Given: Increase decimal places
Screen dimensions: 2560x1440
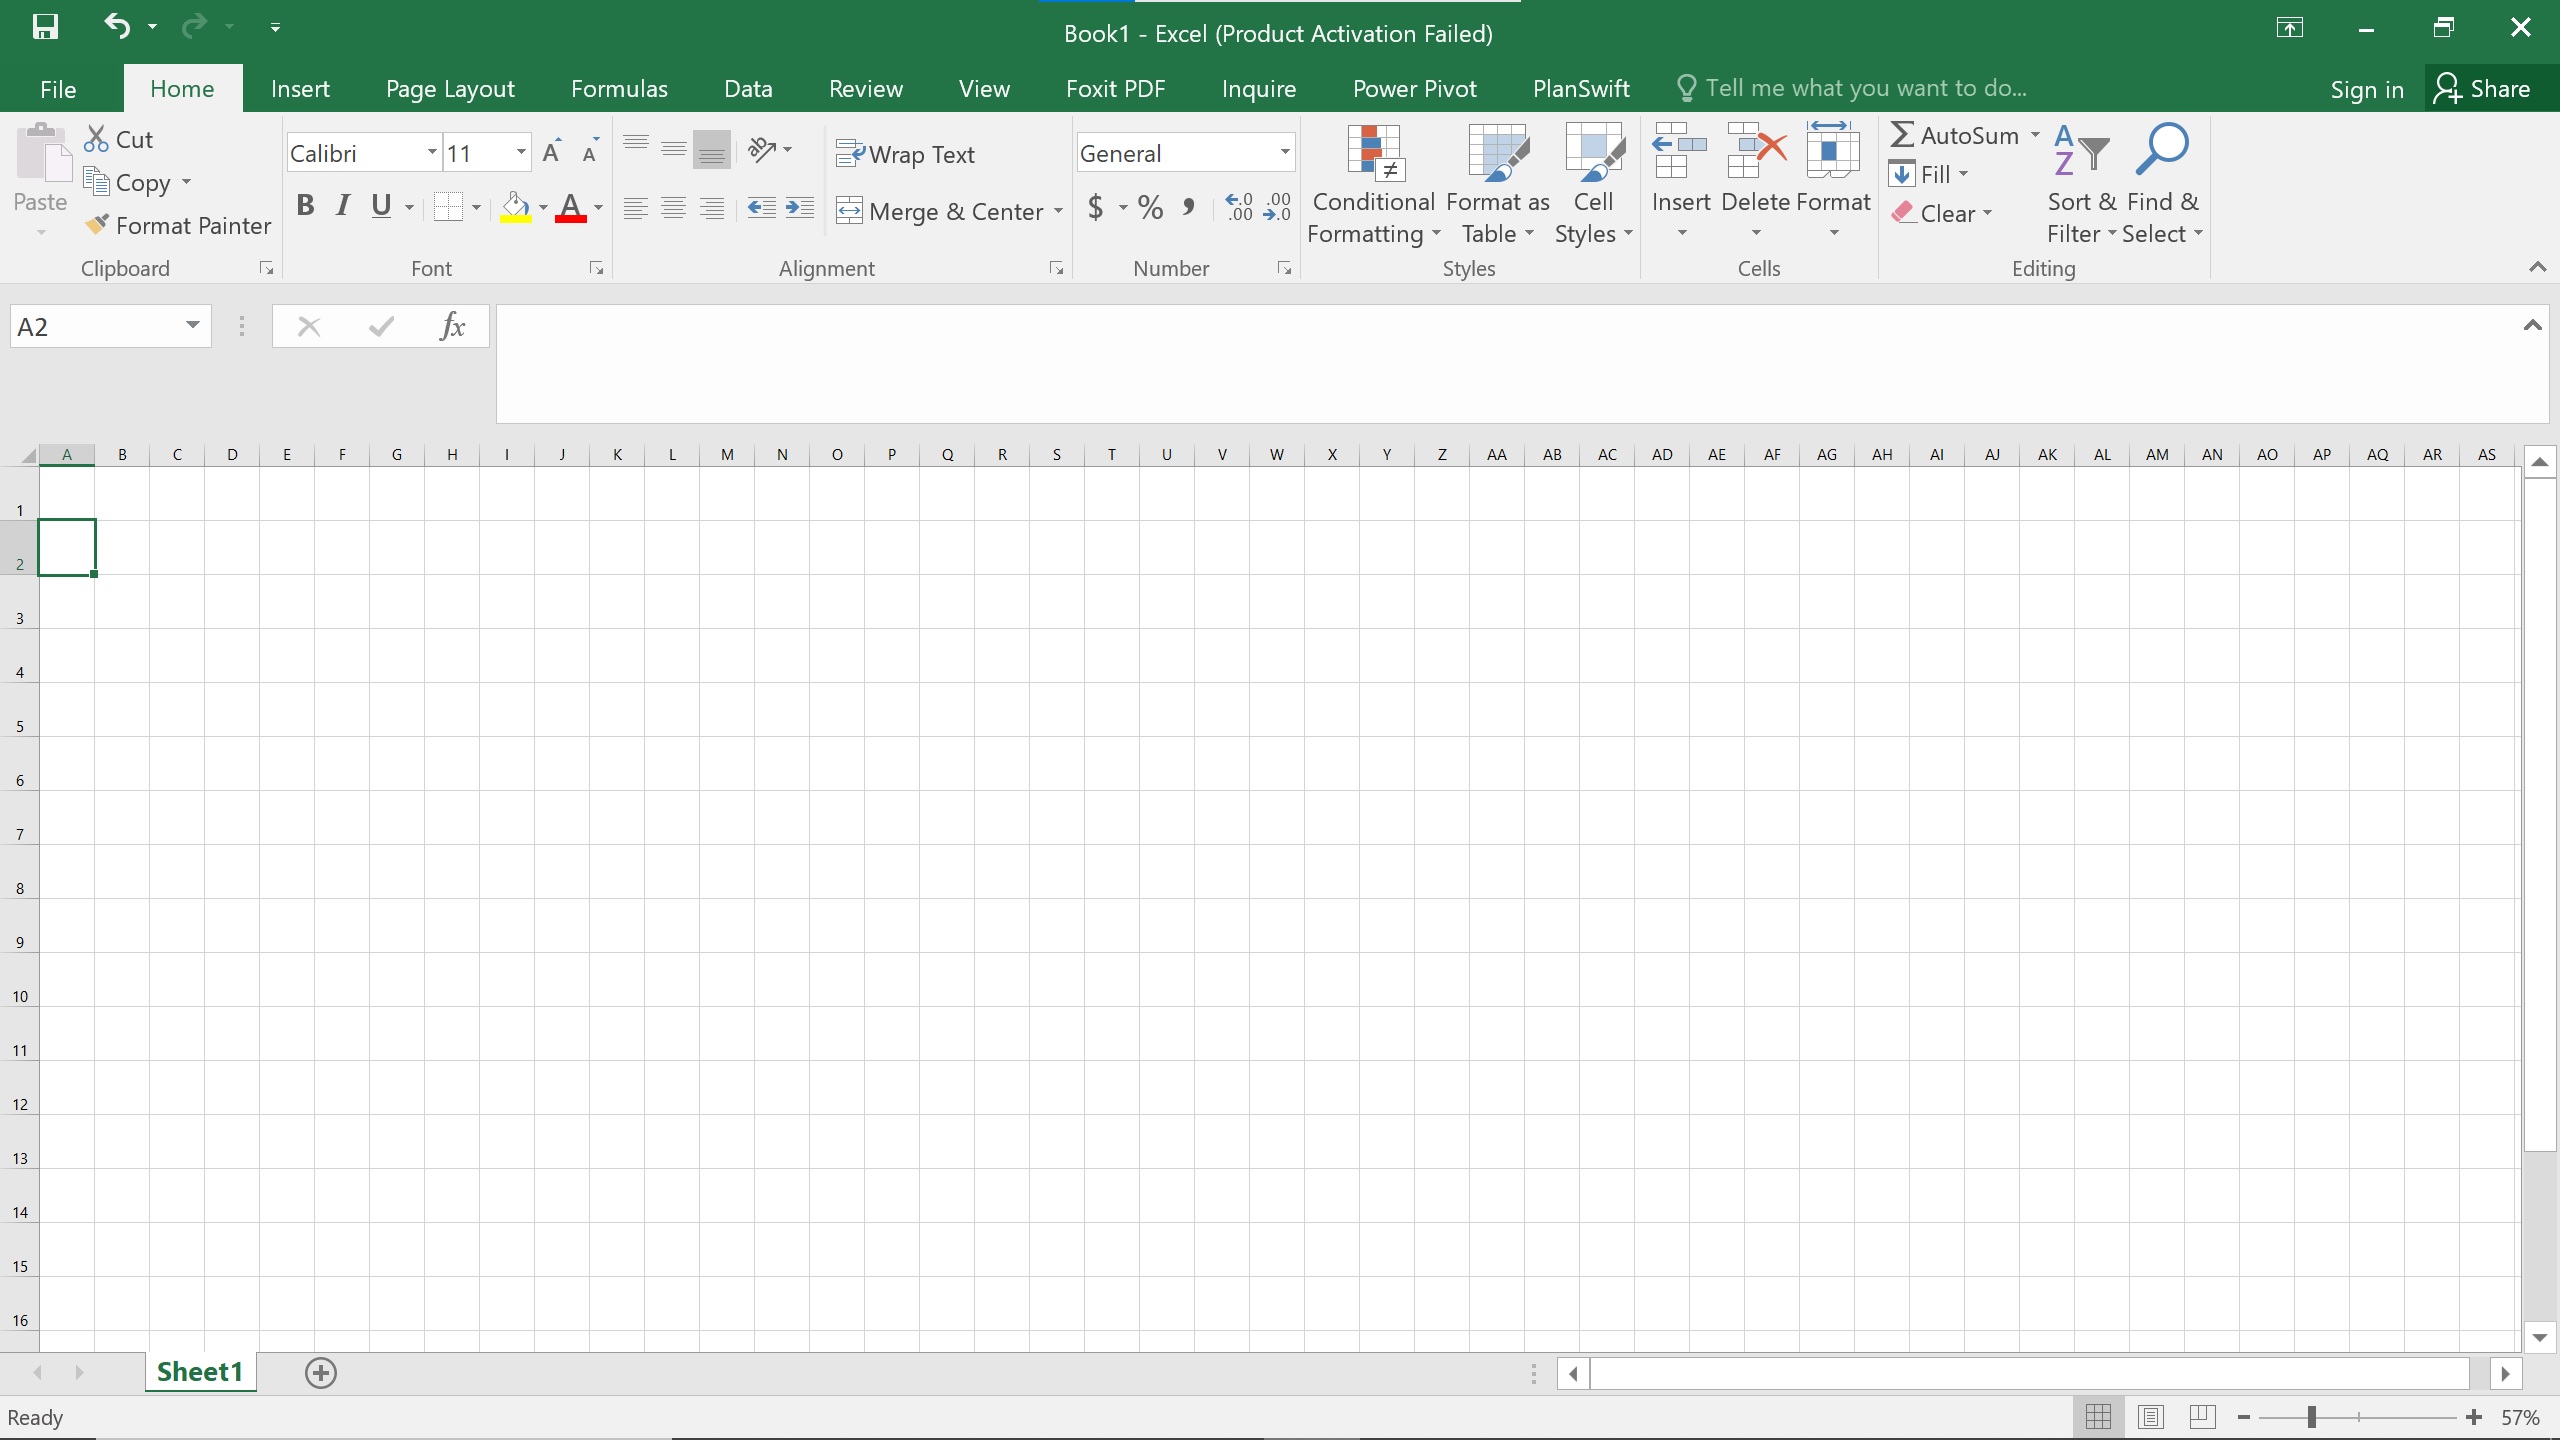Looking at the screenshot, I should click(1237, 208).
